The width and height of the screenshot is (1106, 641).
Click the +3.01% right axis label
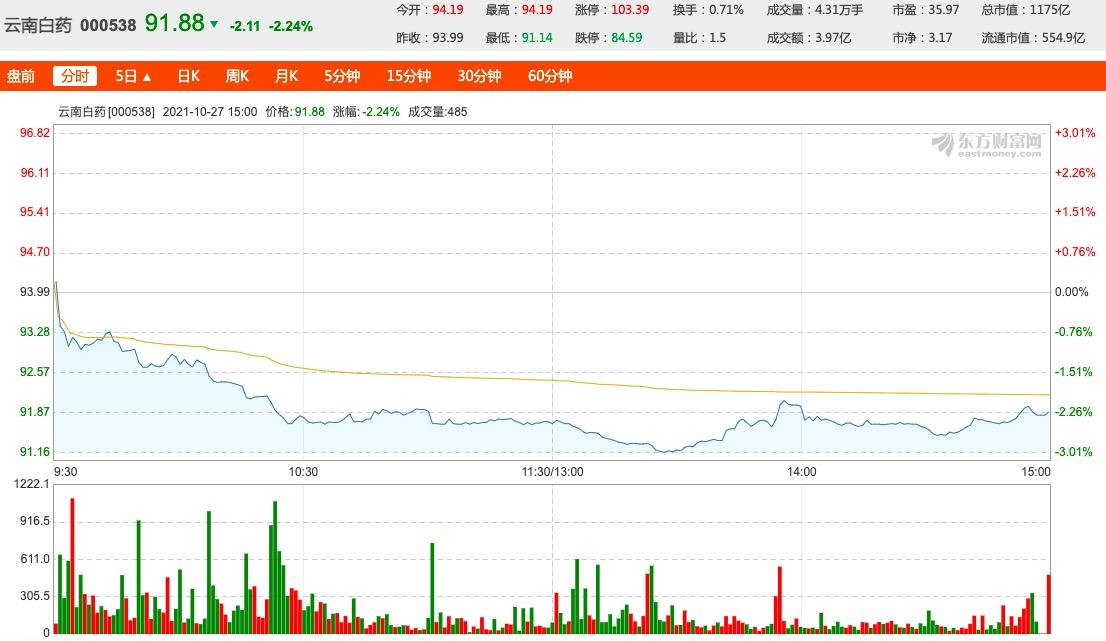pos(1075,133)
